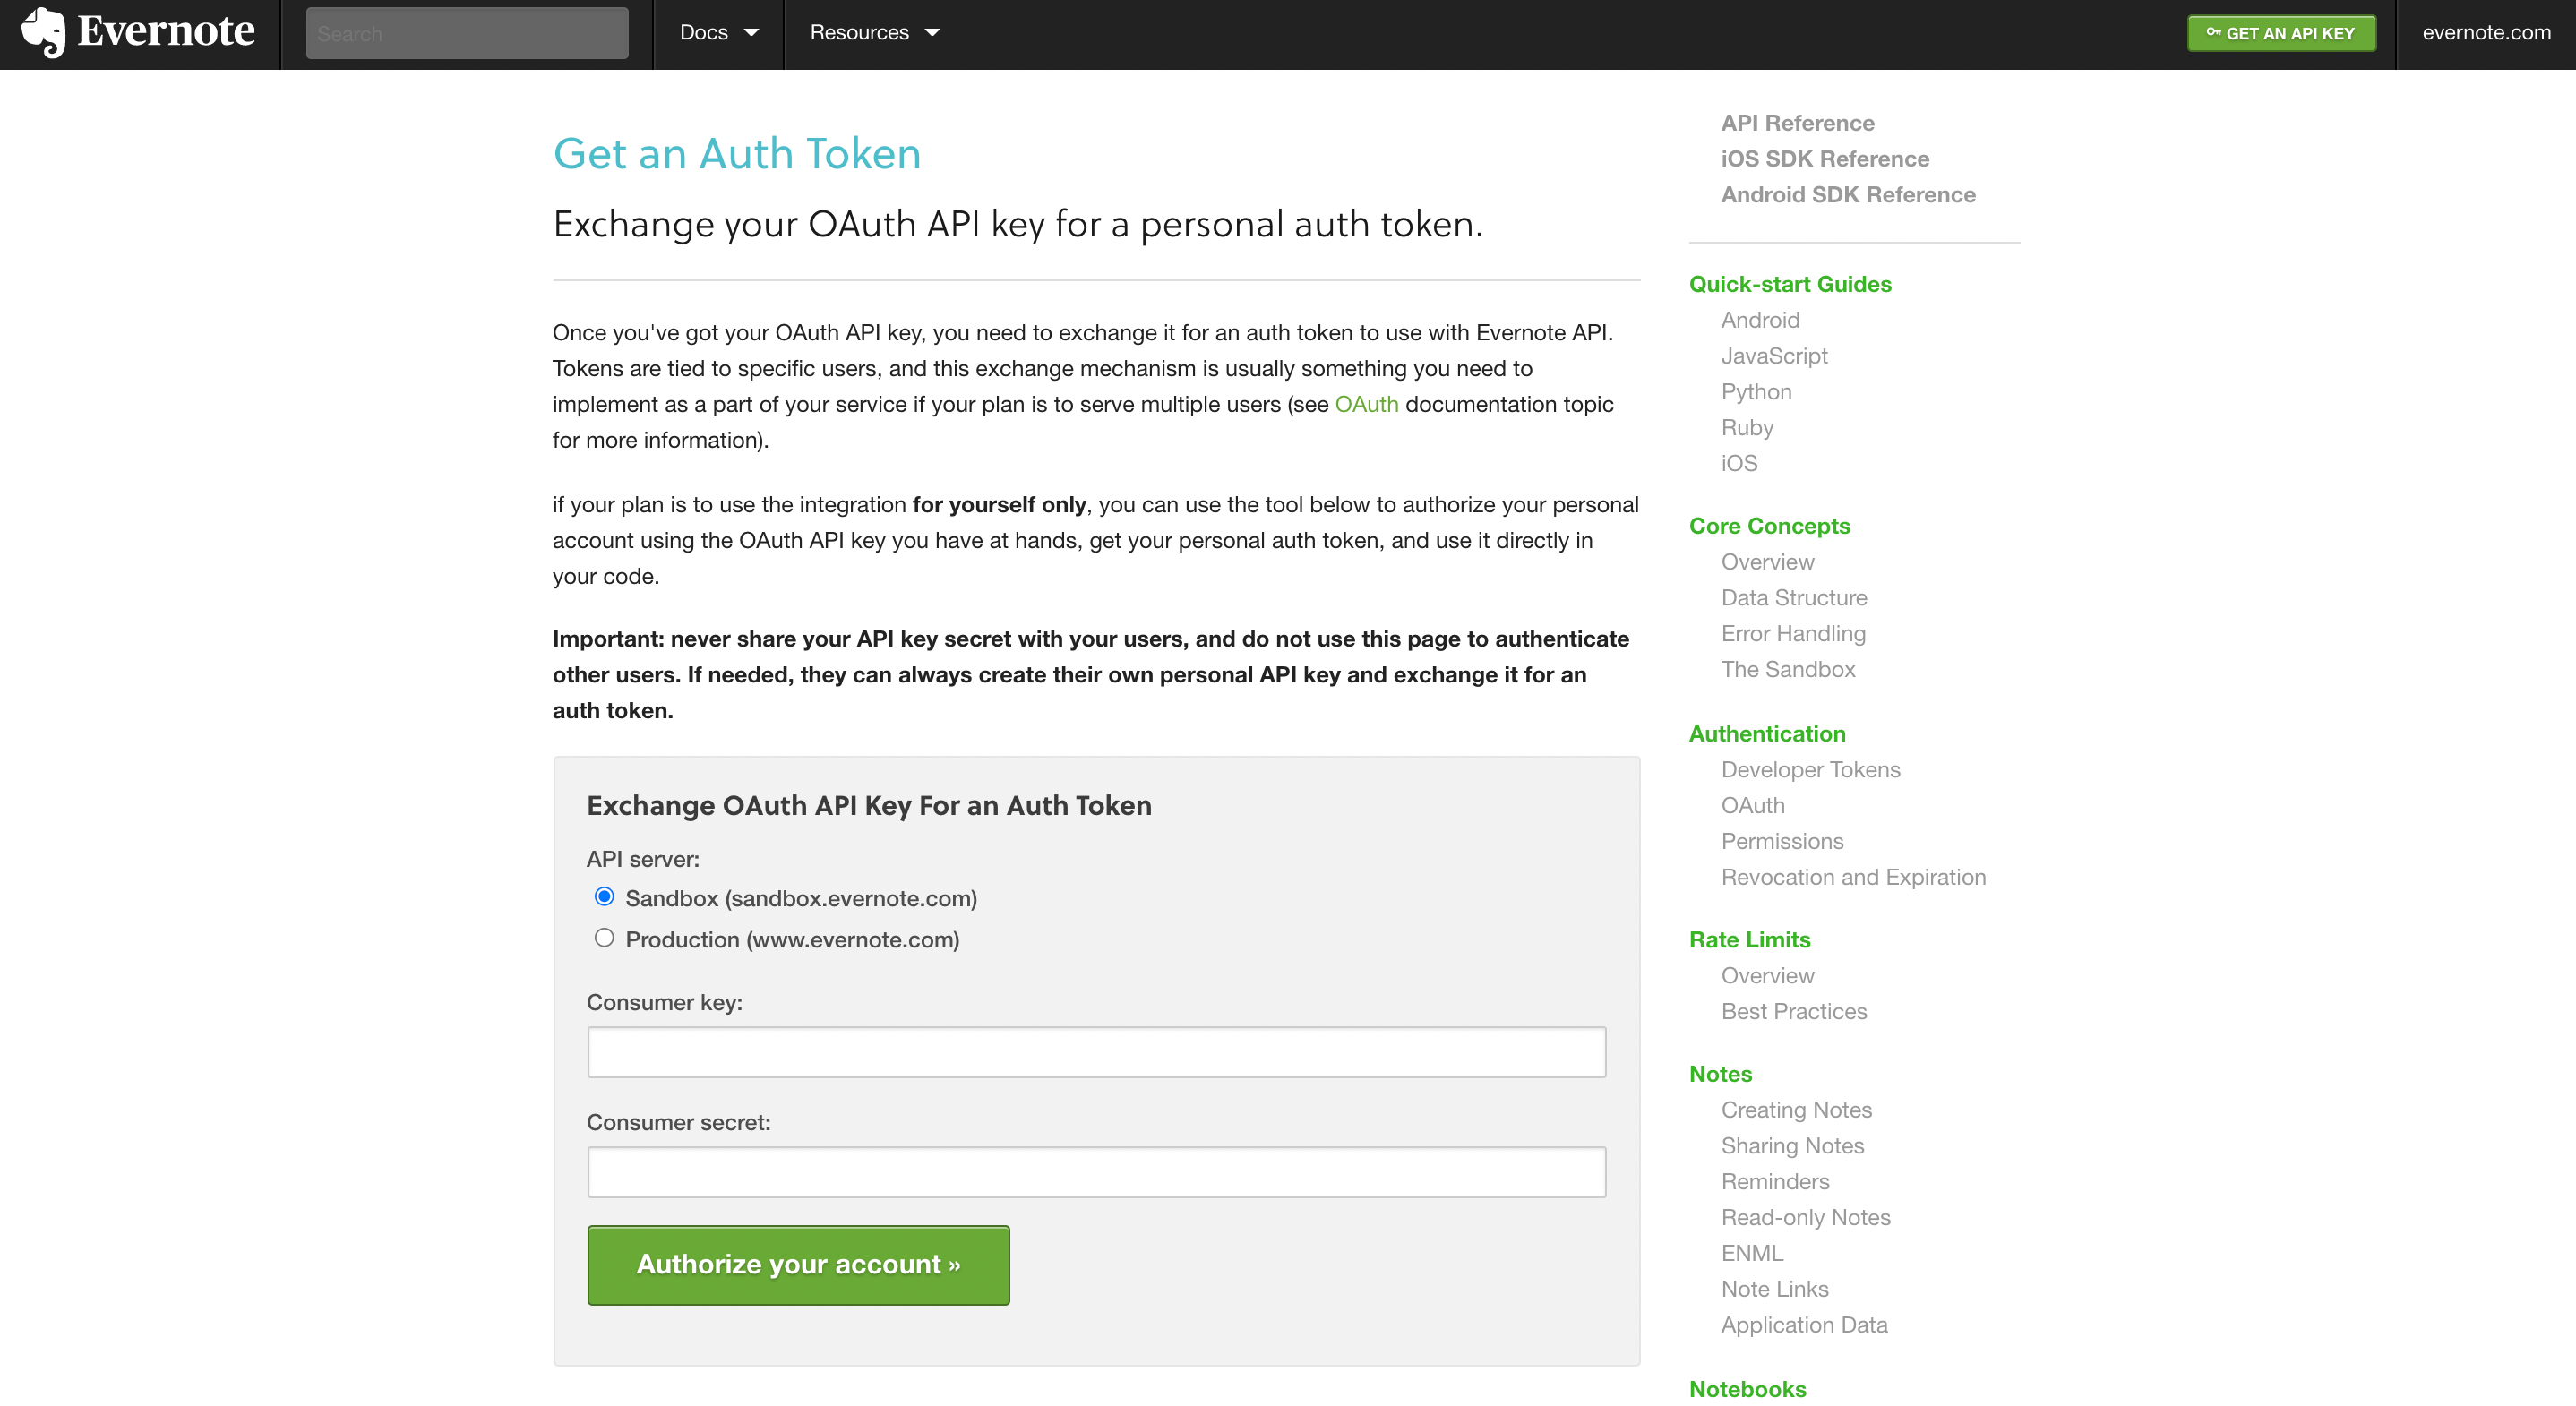Click the Authorize your account button
Viewport: 2576px width, 1406px height.
coord(798,1264)
